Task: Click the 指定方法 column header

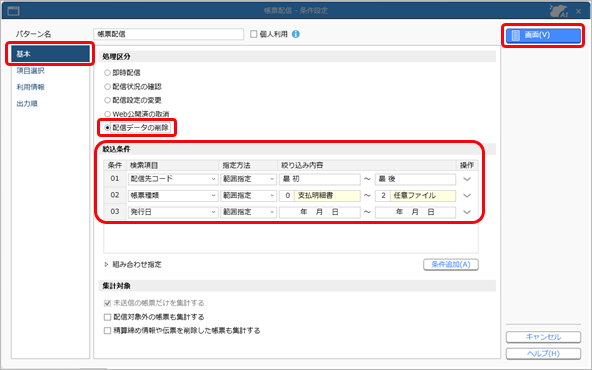Action: point(248,165)
